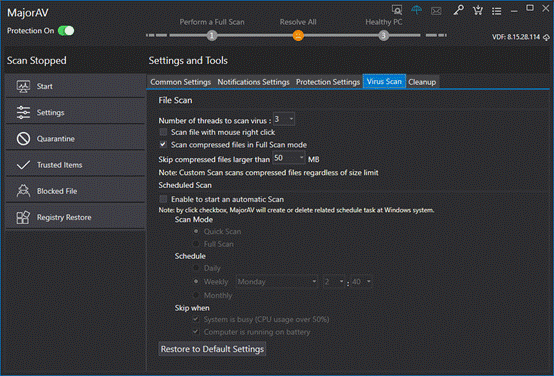Select the Quick Scan radio button
Viewport: 554px width, 376px height.
point(196,231)
